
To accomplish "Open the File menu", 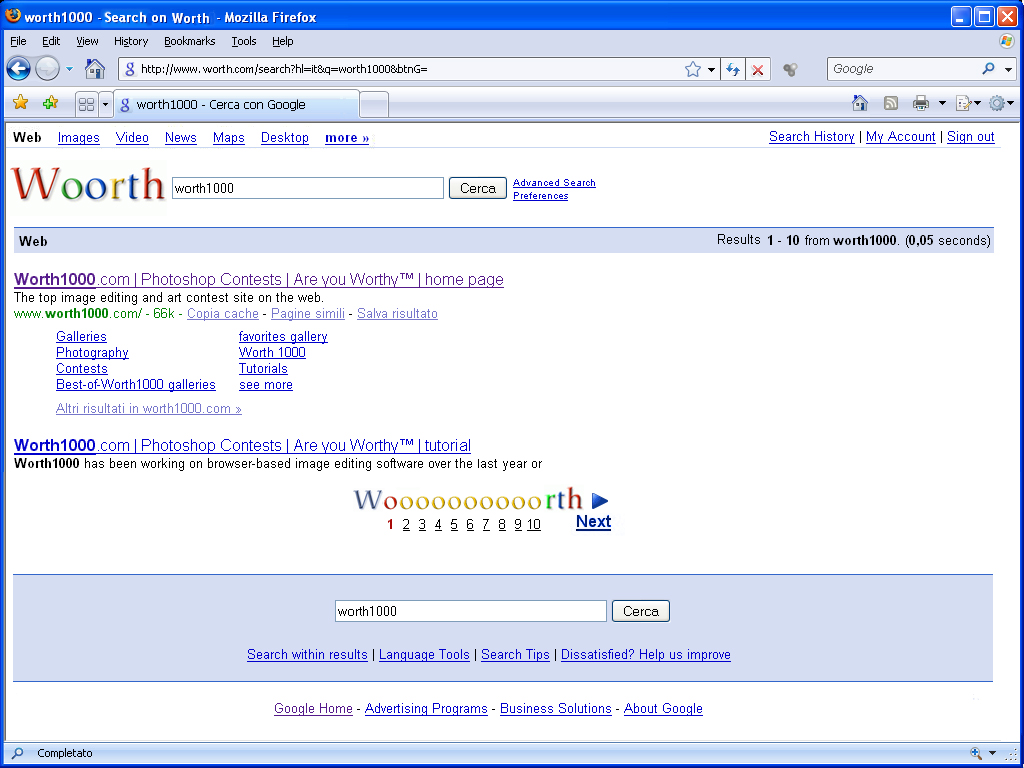I will (x=18, y=41).
